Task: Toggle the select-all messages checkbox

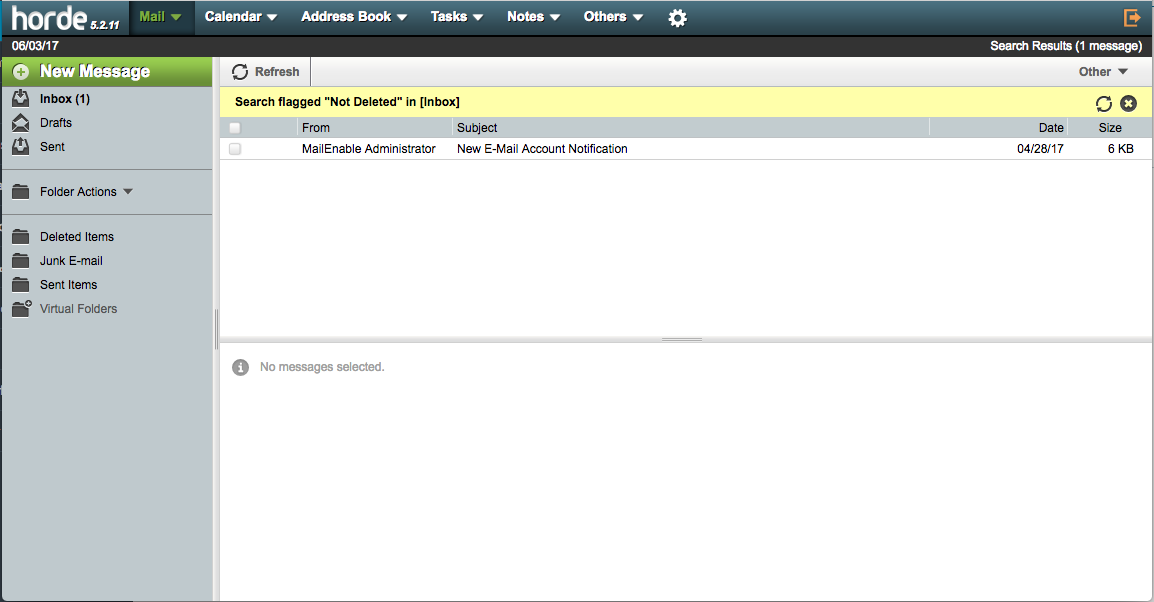Action: 235,128
